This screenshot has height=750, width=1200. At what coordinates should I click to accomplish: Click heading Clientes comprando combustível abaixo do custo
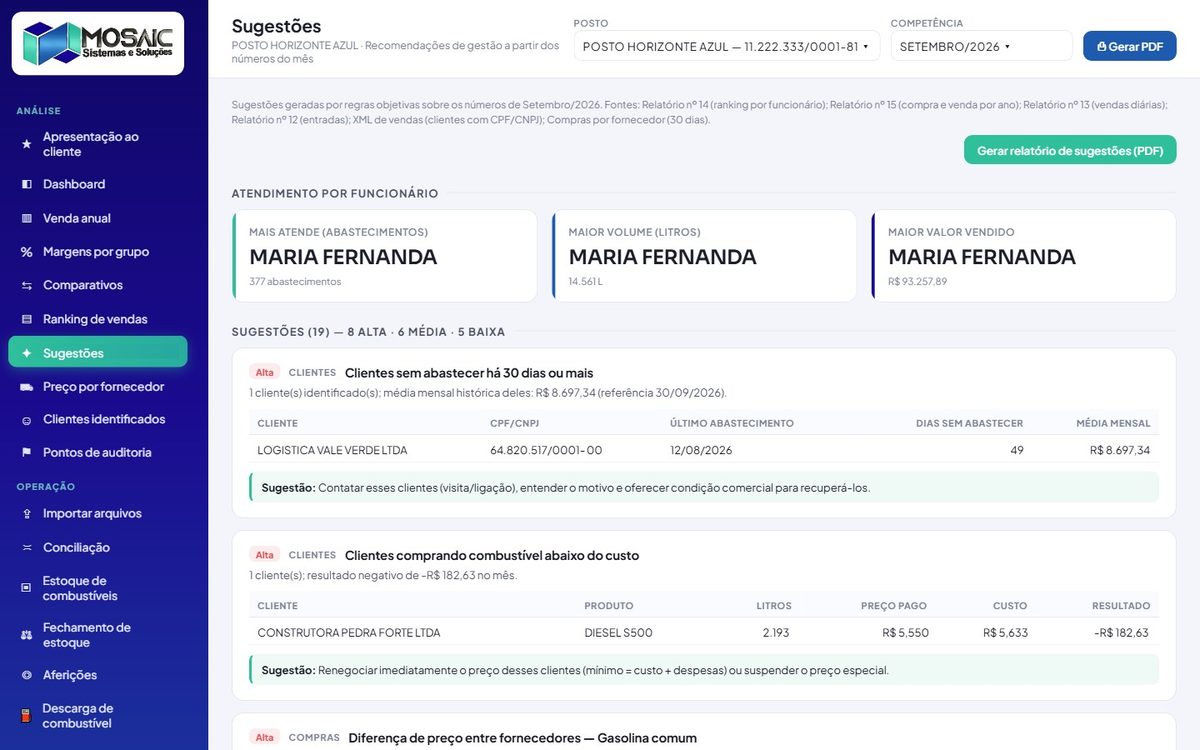click(x=492, y=555)
